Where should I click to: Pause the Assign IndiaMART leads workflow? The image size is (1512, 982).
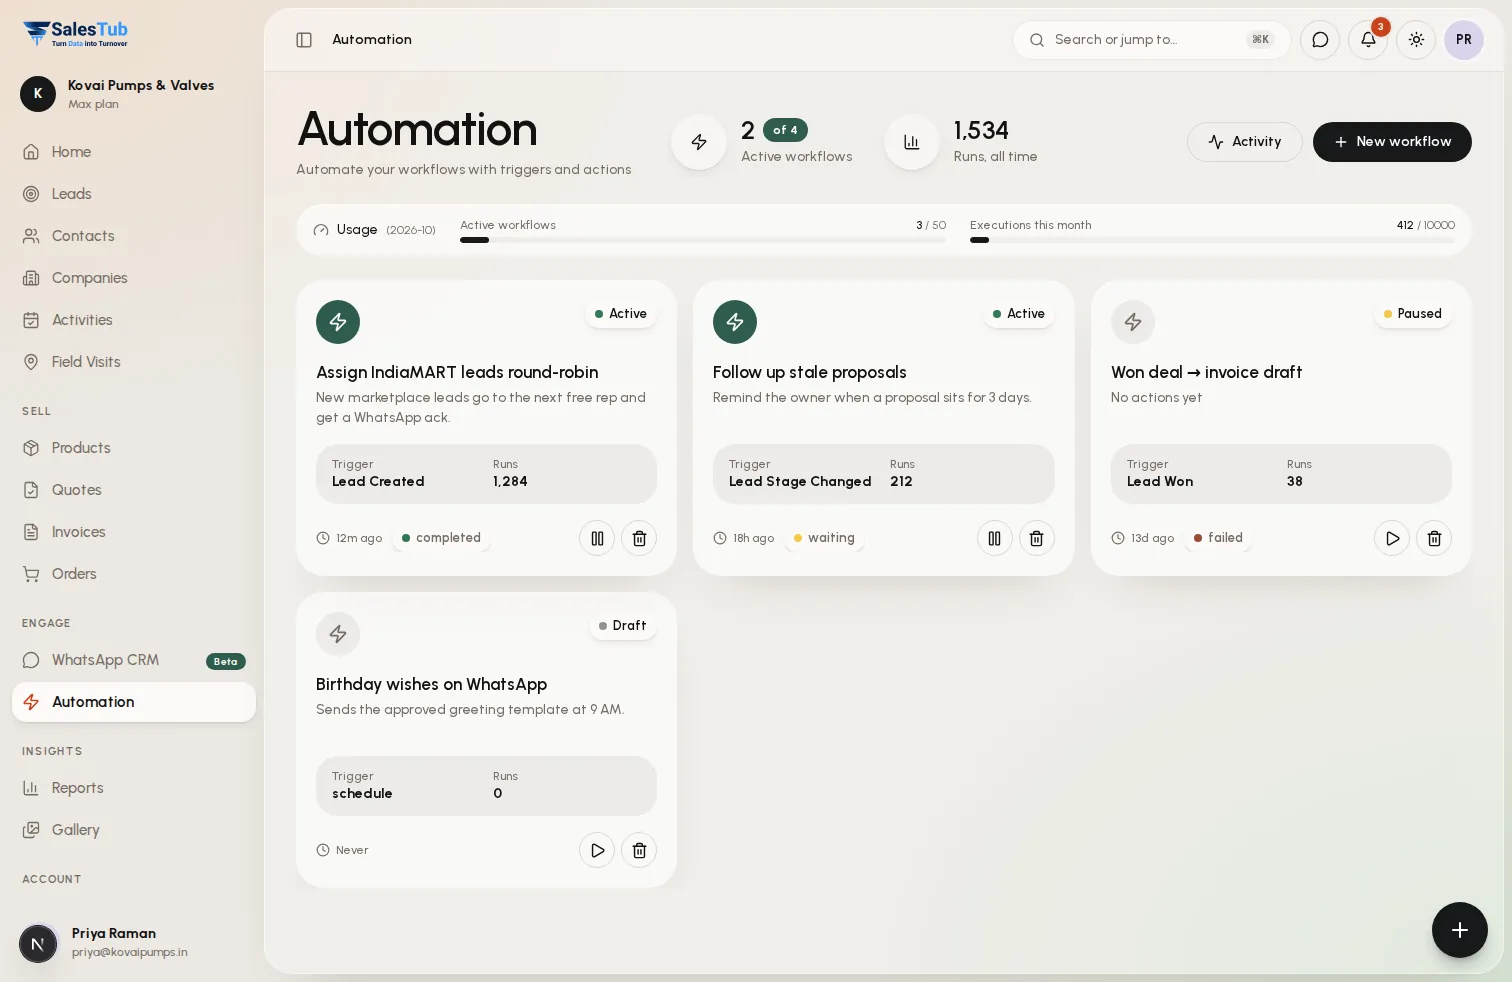coord(597,538)
